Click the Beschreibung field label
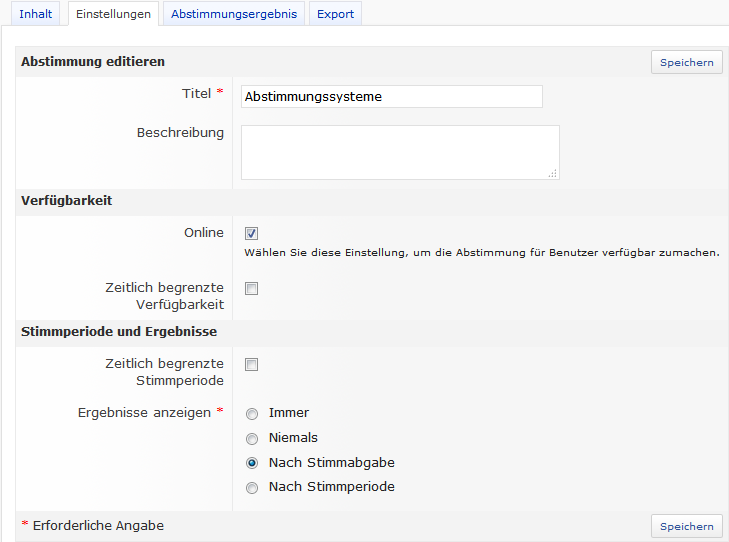Screen dimensions: 729x542 click(x=180, y=132)
